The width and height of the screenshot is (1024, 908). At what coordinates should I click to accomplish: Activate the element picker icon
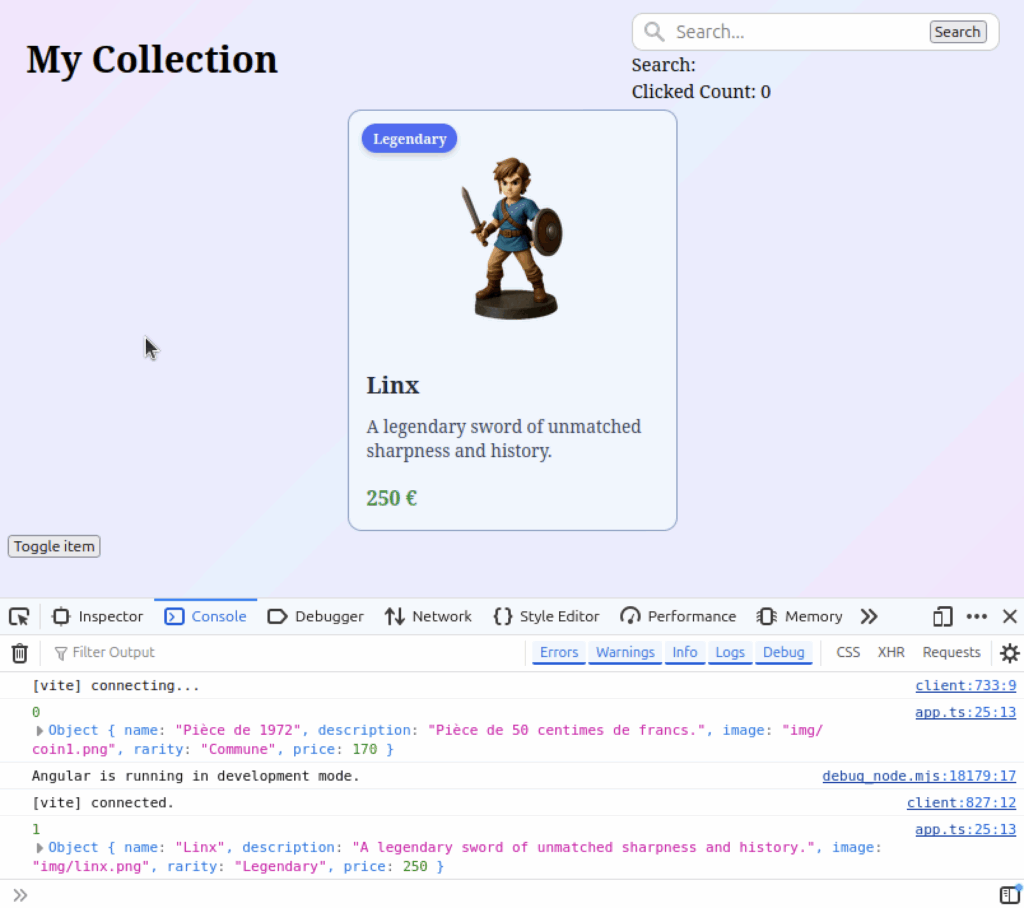[19, 616]
